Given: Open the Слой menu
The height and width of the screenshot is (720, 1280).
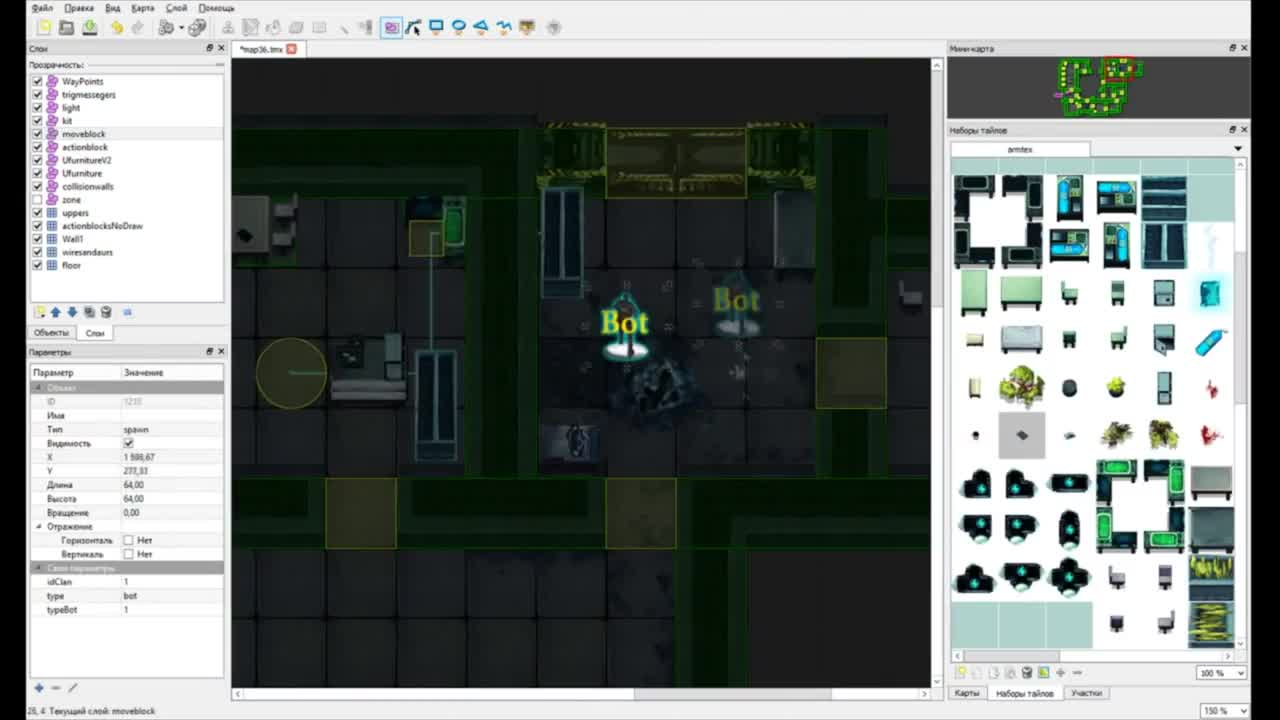Looking at the screenshot, I should (176, 8).
